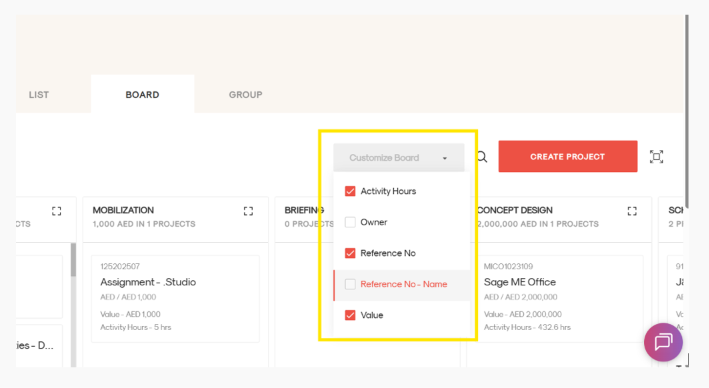Viewport: 709px width, 388px height.
Task: Click the Activity Hours - 5 hrs text
Action: tap(136, 327)
